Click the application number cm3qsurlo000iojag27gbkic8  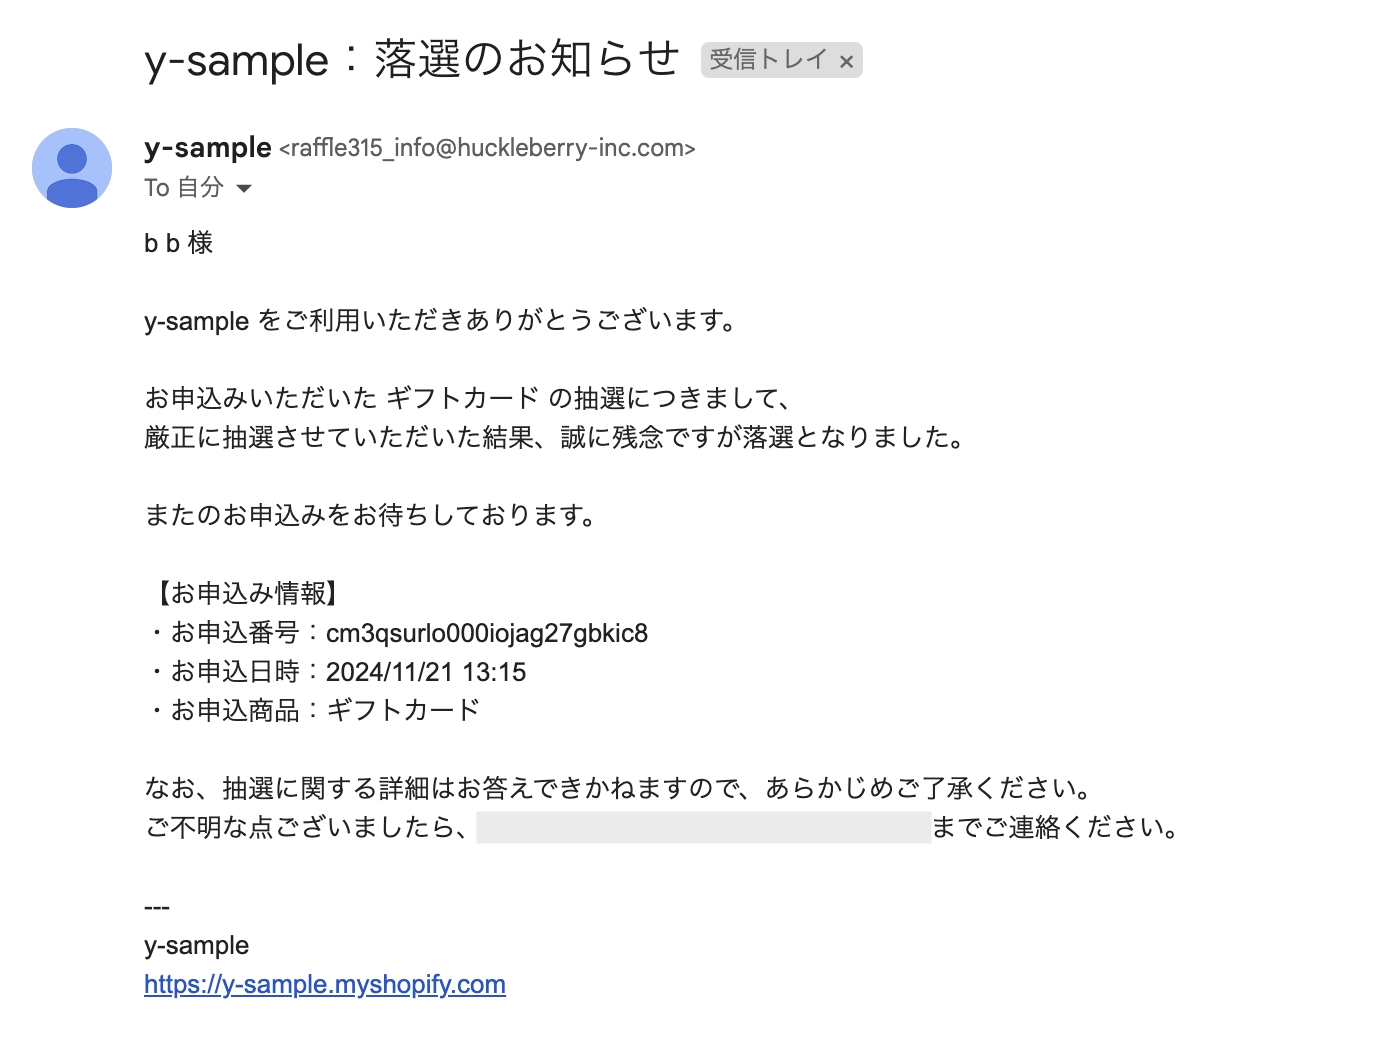pyautogui.click(x=487, y=633)
